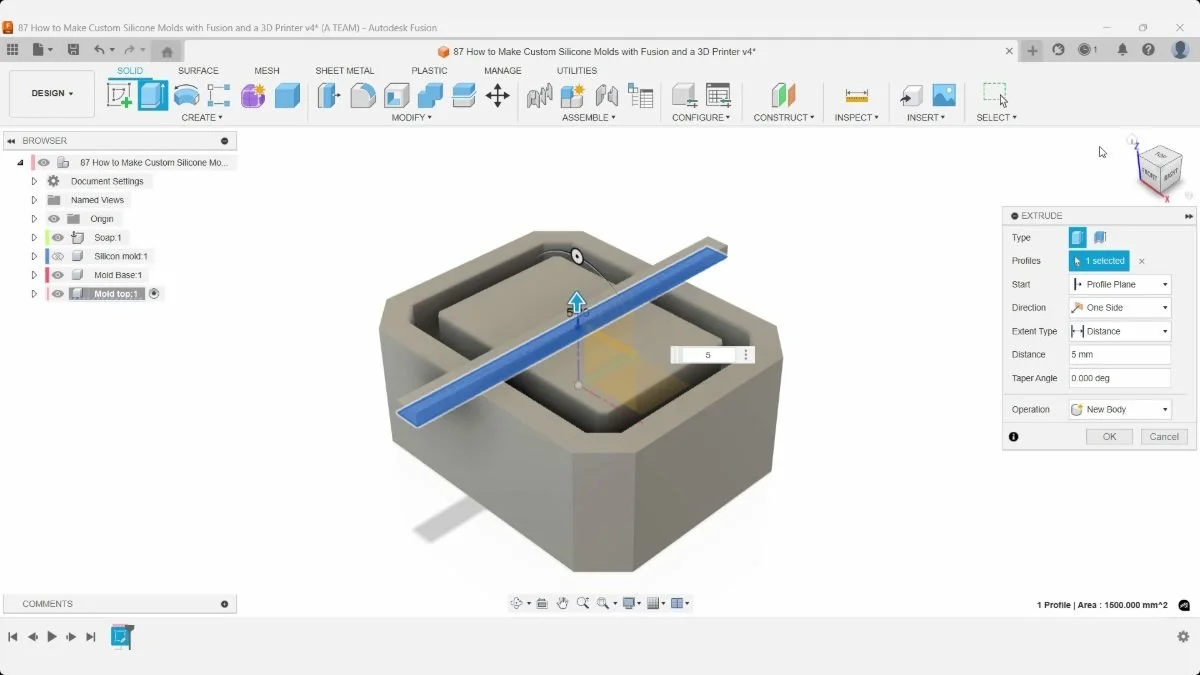Clear the Profiles selection with the X
This screenshot has height=675, width=1200.
click(1142, 261)
